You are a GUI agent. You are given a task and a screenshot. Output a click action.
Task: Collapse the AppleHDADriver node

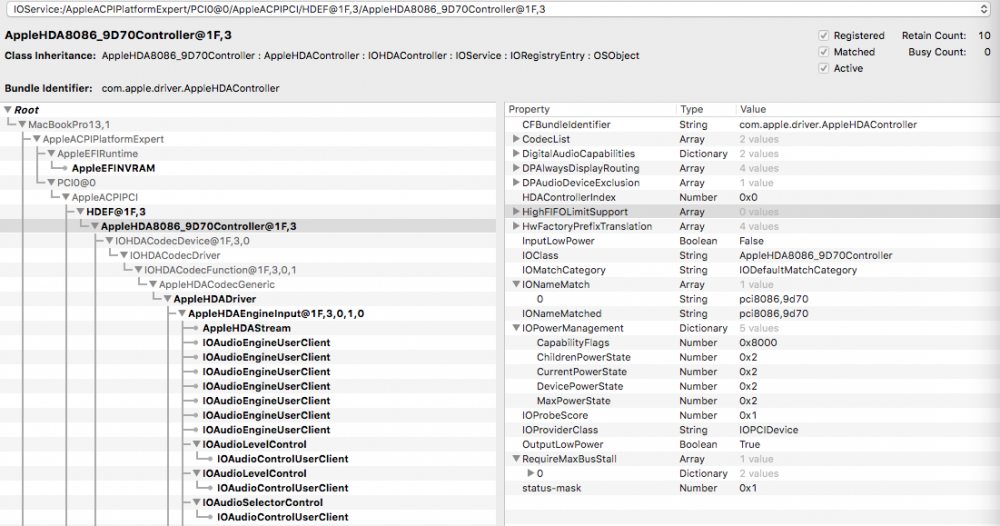[168, 299]
